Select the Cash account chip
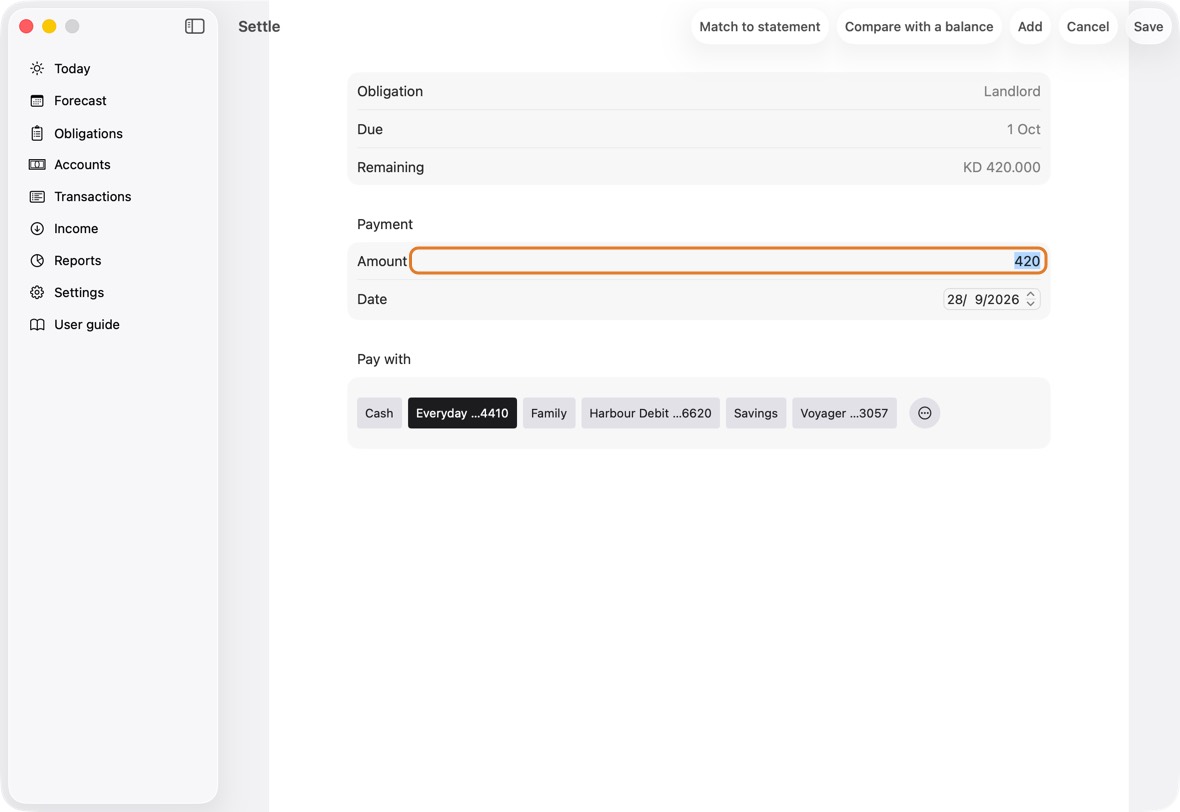Viewport: 1180px width, 812px height. (x=379, y=413)
